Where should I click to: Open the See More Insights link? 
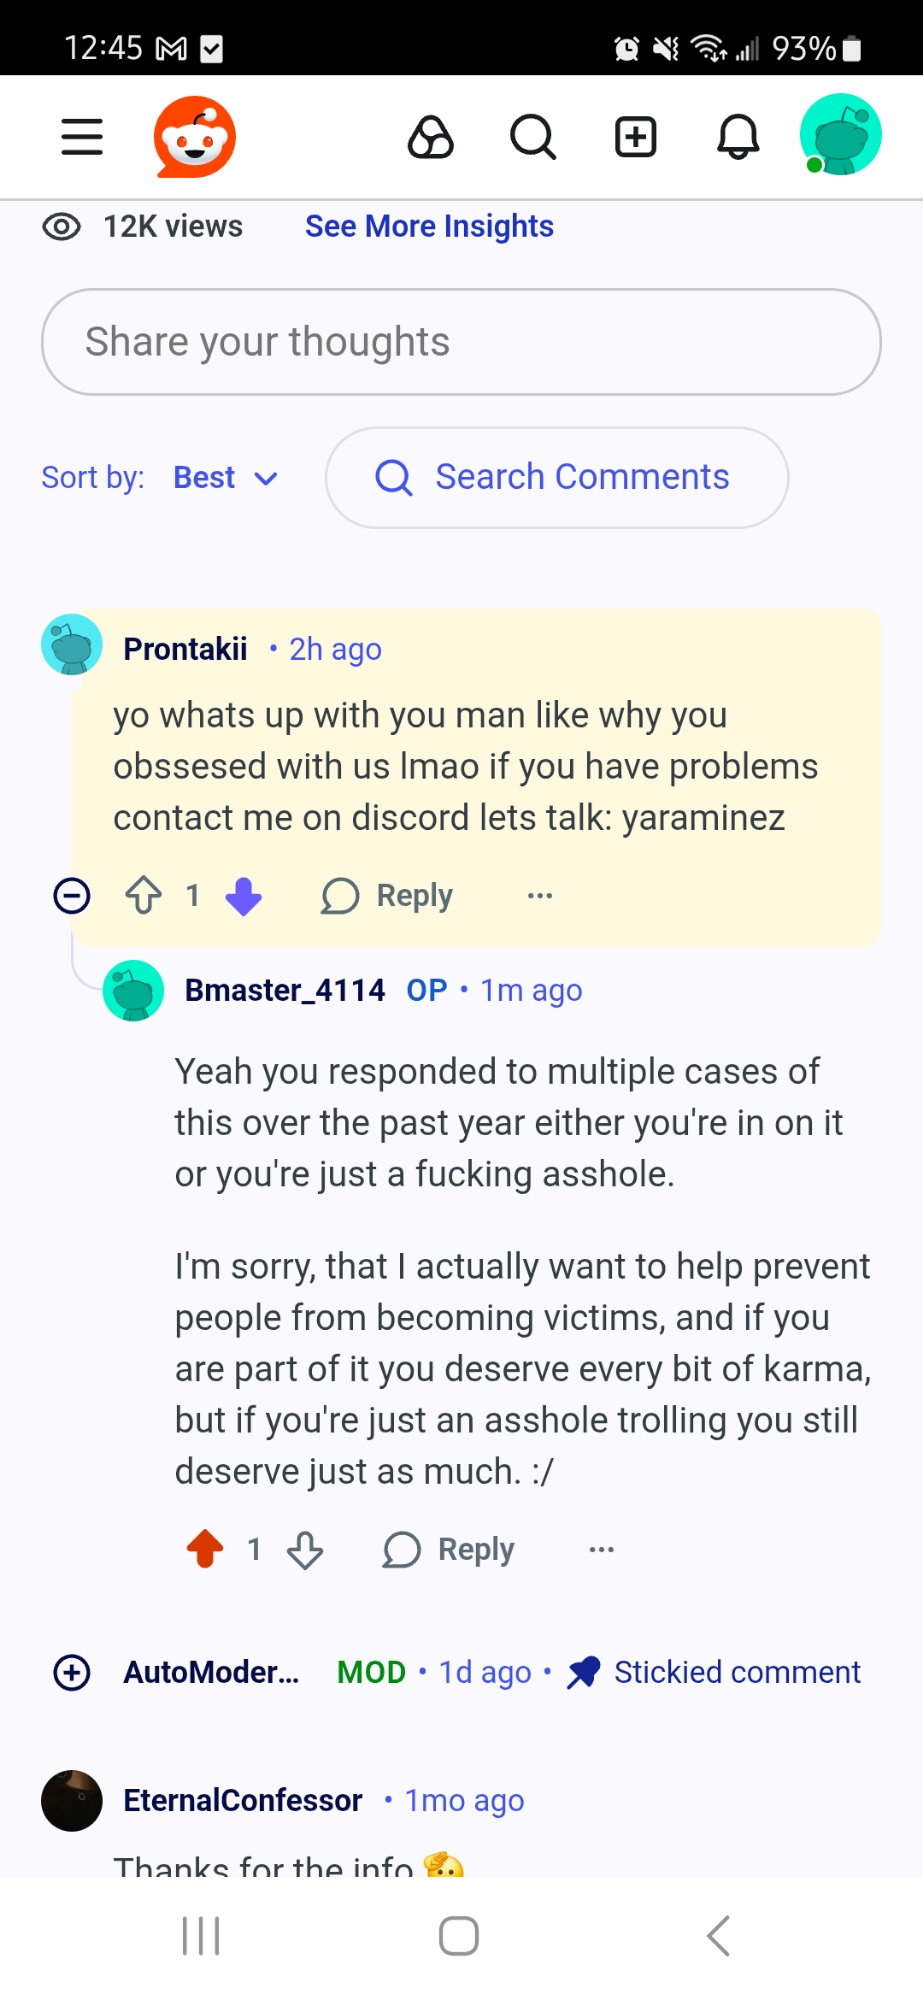pyautogui.click(x=429, y=227)
